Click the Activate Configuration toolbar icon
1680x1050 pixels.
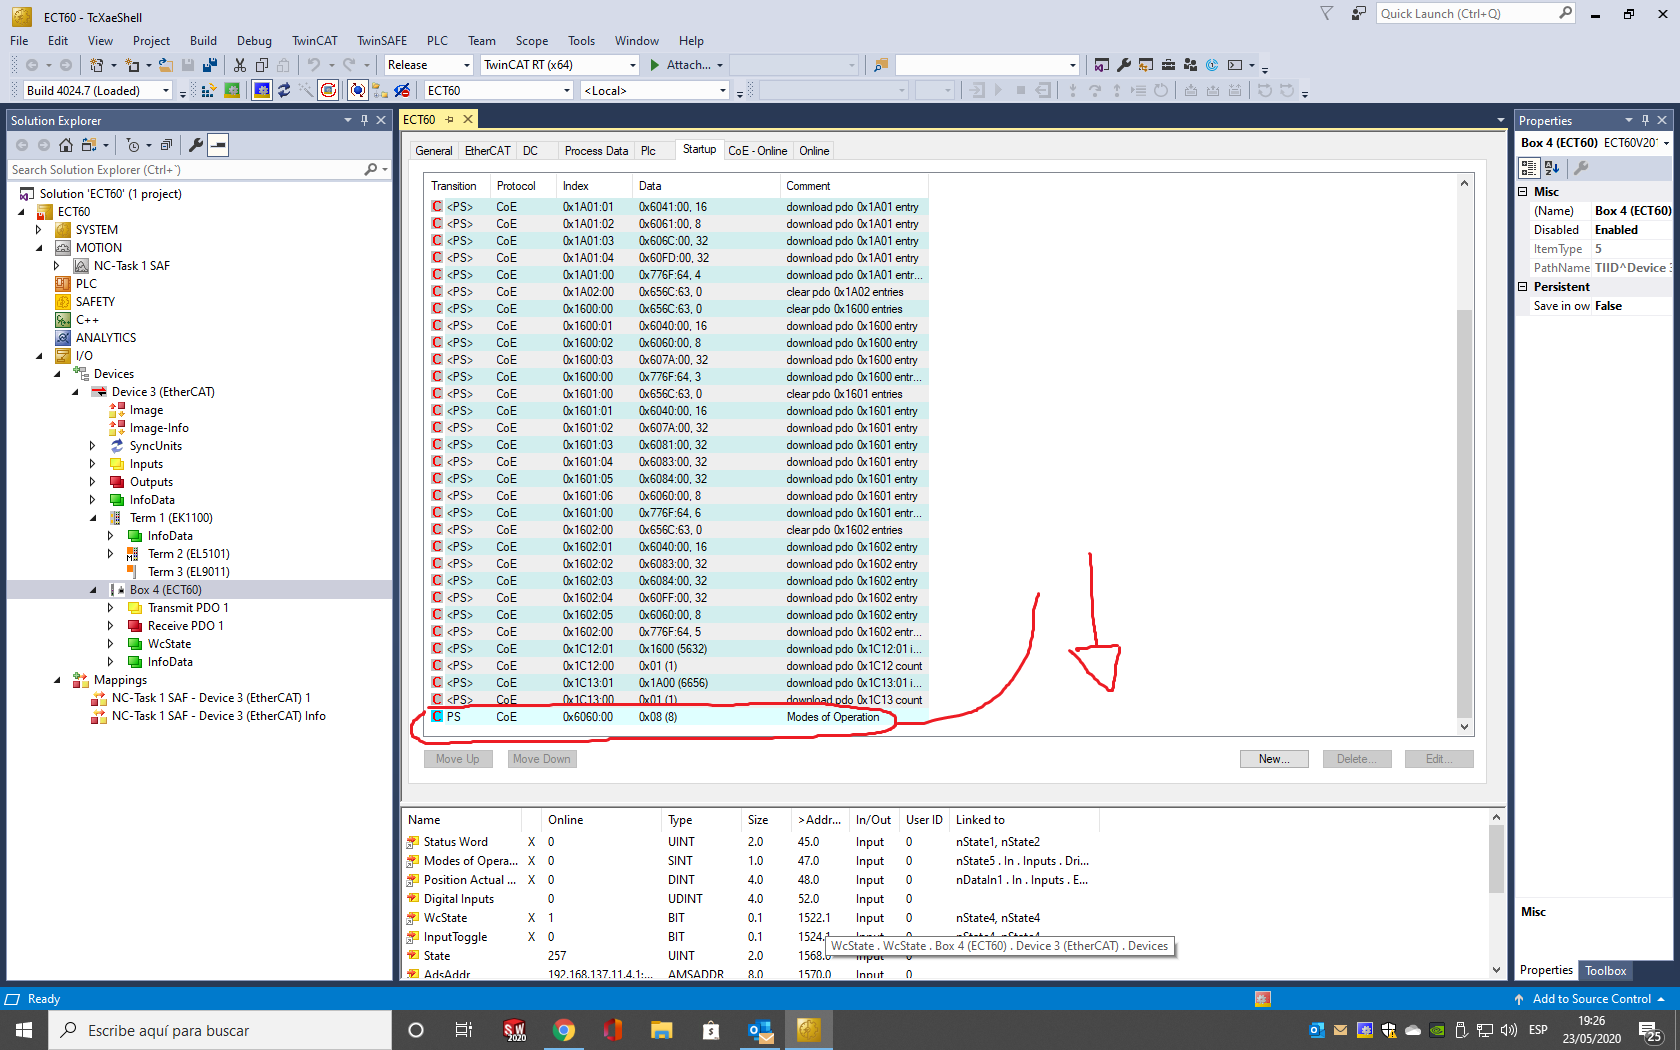[x=209, y=91]
